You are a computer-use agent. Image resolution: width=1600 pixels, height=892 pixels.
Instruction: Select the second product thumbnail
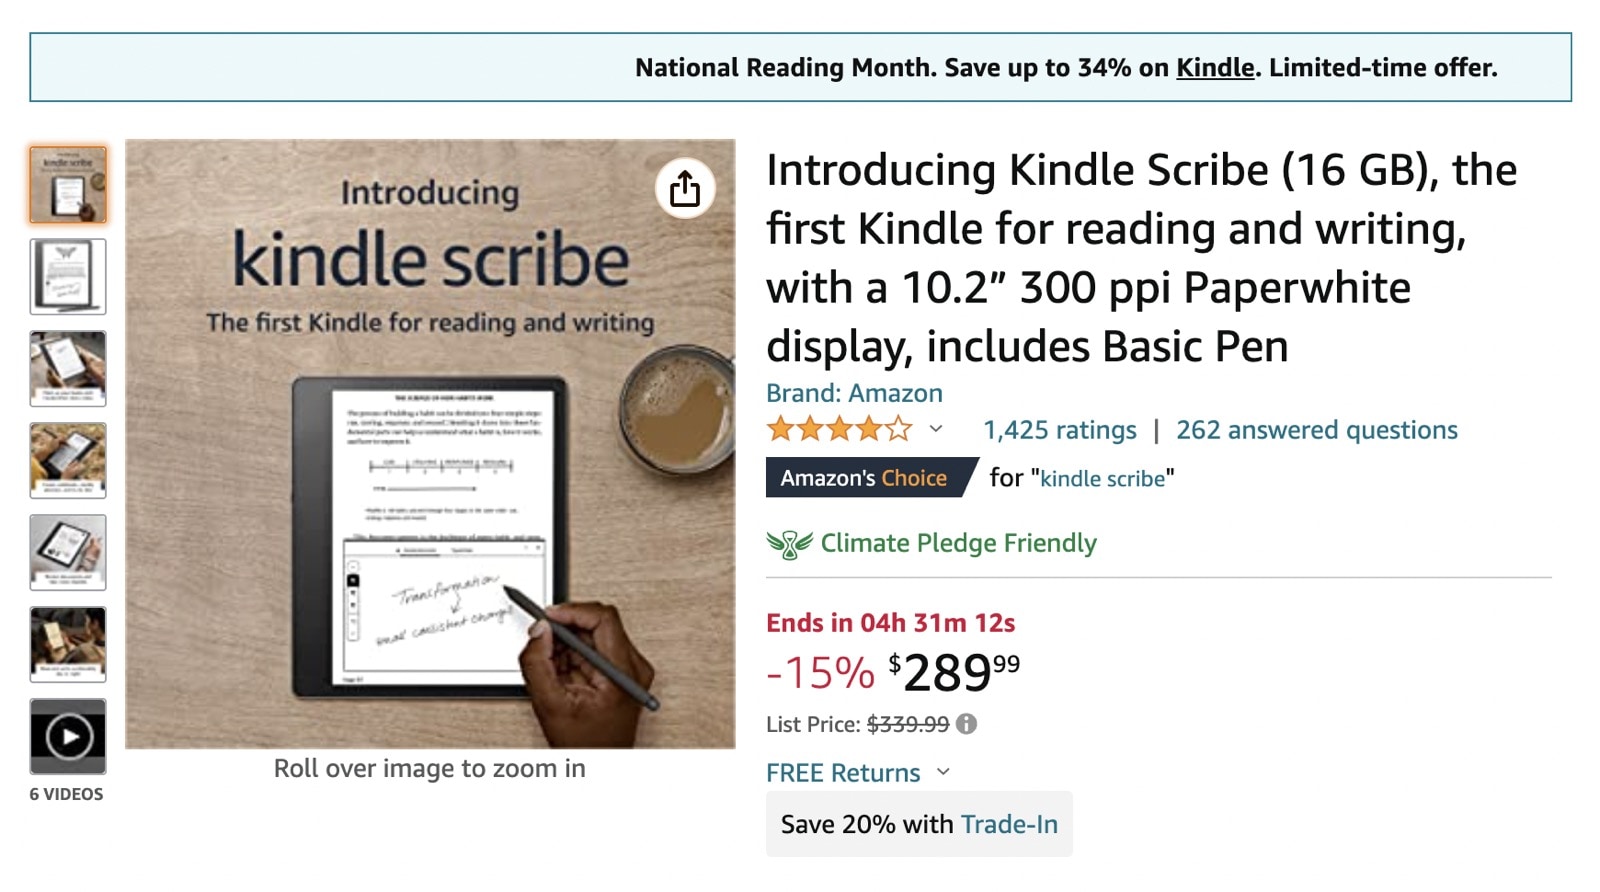point(67,277)
